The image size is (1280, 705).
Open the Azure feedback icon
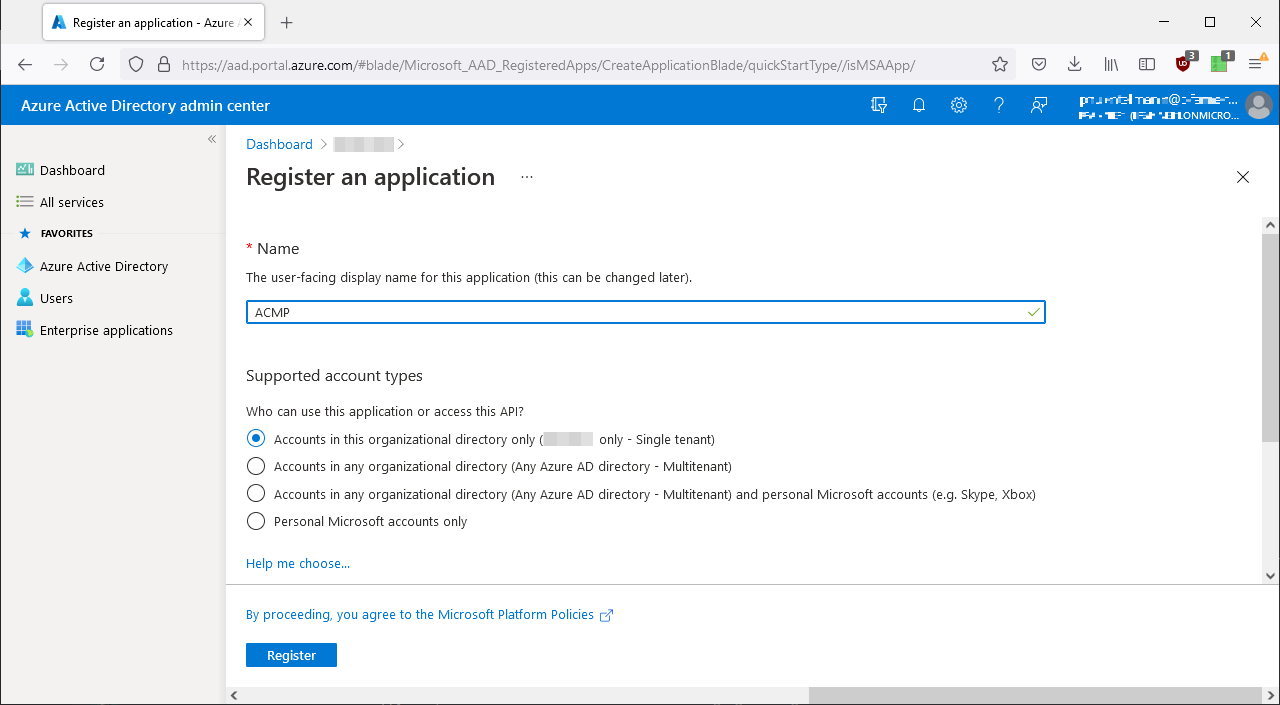click(x=1038, y=105)
